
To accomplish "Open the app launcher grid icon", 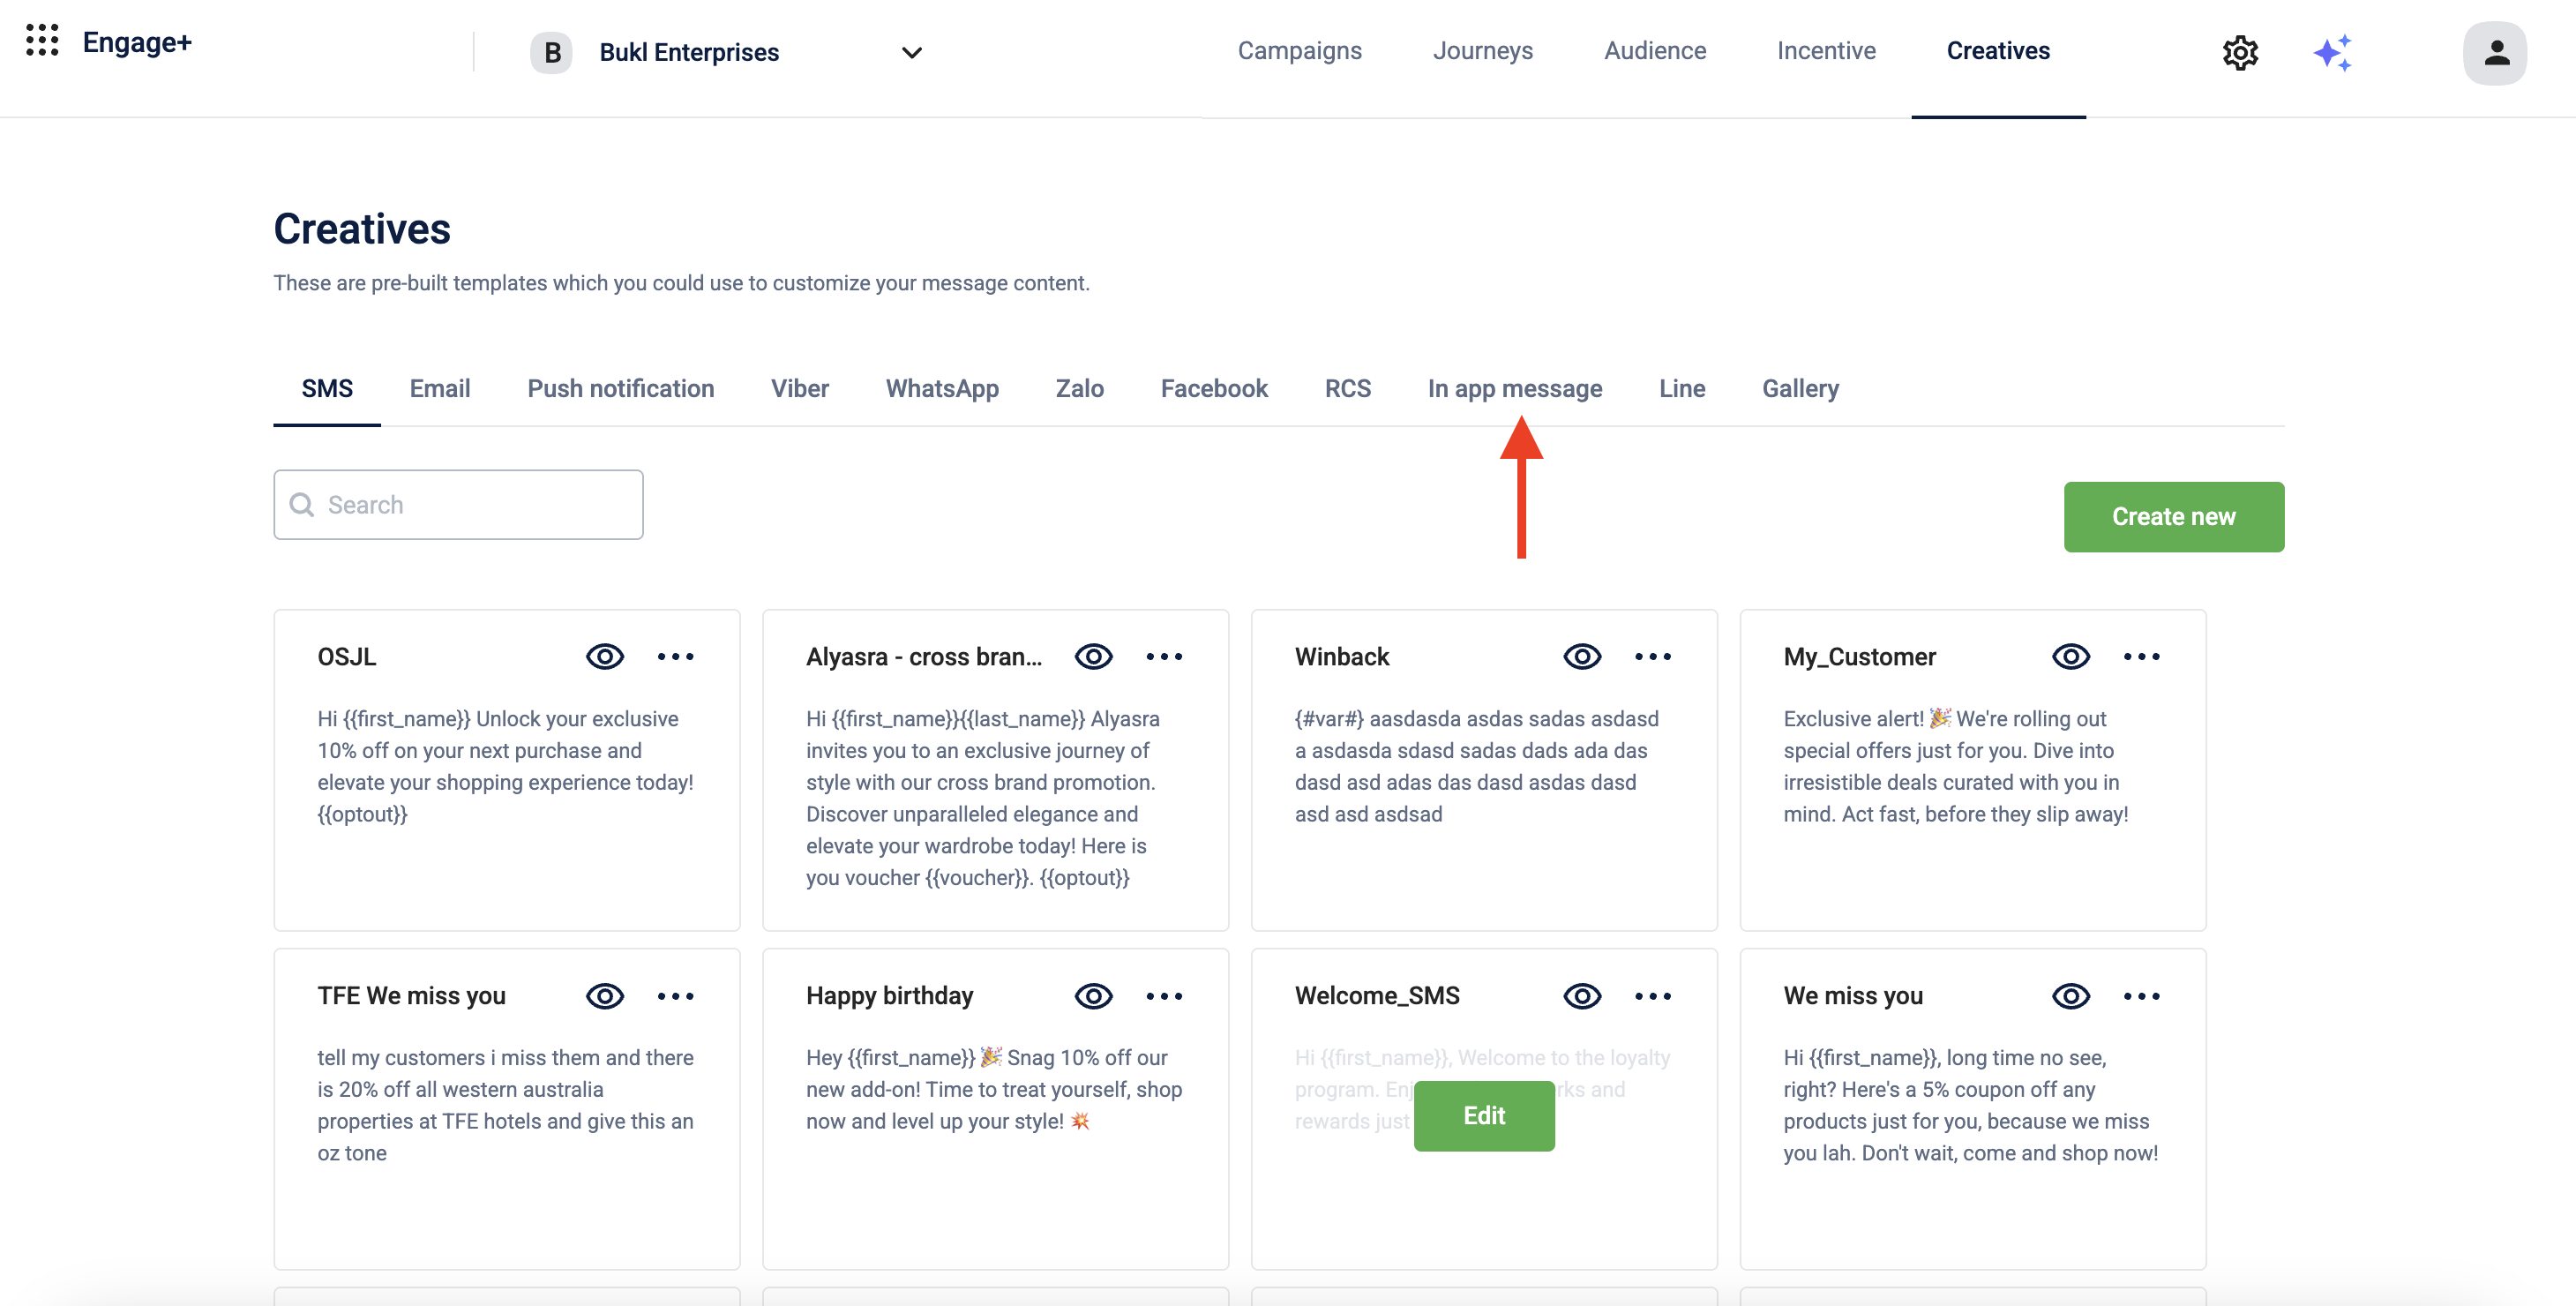I will pos(42,41).
